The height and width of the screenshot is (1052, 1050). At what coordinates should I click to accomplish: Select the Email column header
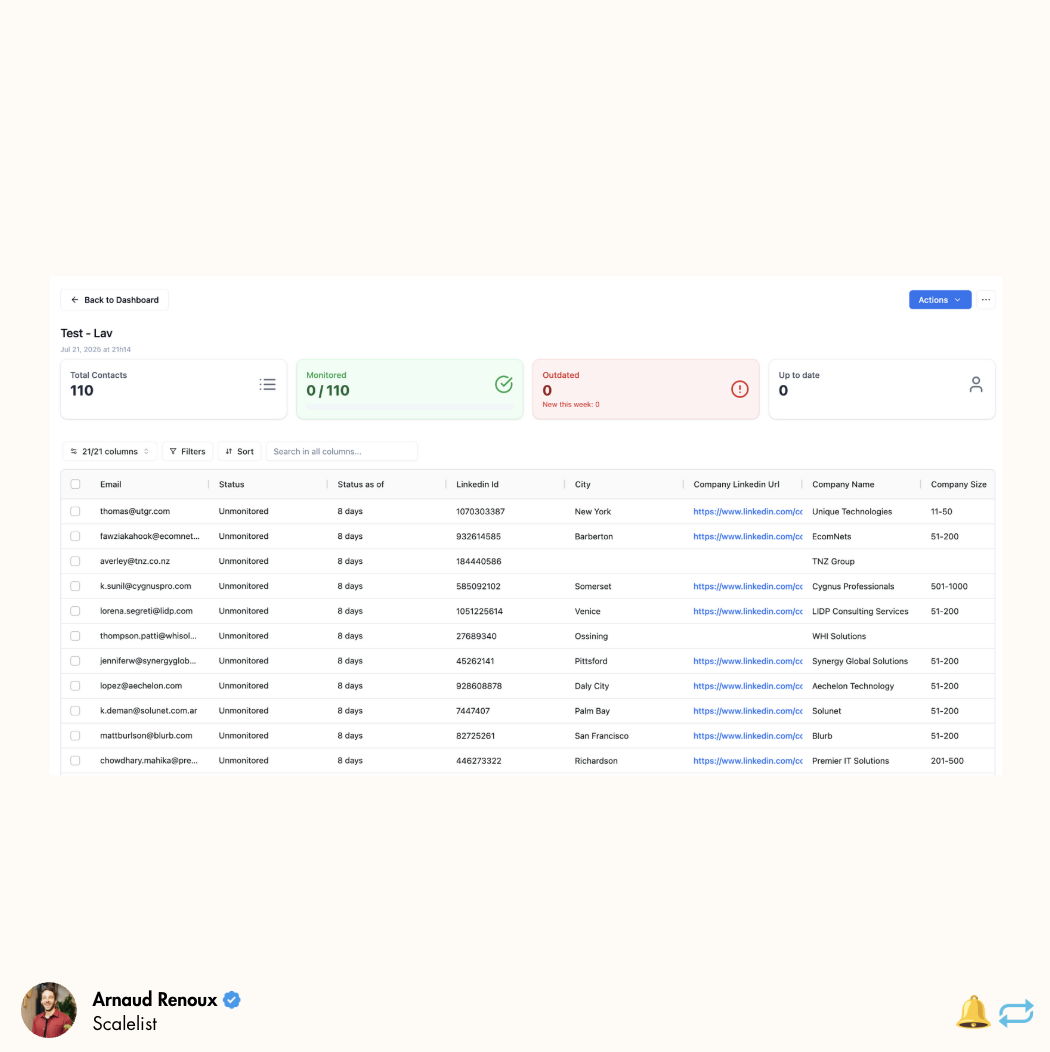click(x=109, y=484)
